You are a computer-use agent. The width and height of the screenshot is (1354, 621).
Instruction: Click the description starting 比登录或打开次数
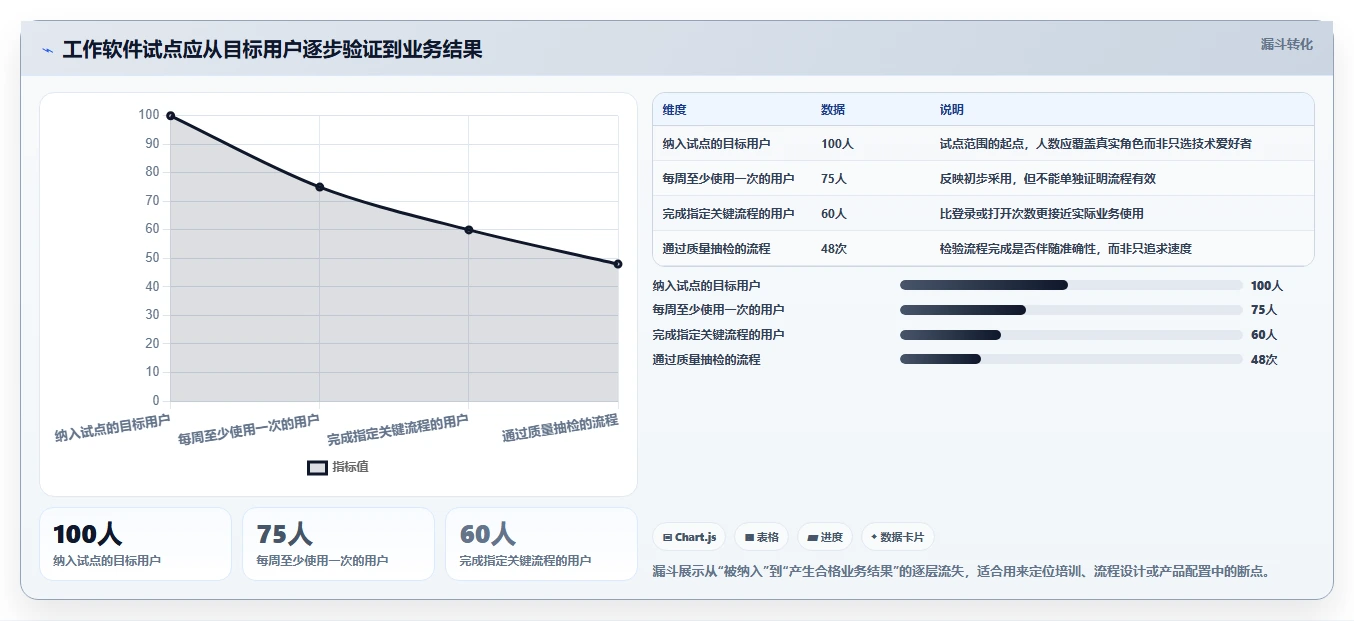click(x=1042, y=214)
